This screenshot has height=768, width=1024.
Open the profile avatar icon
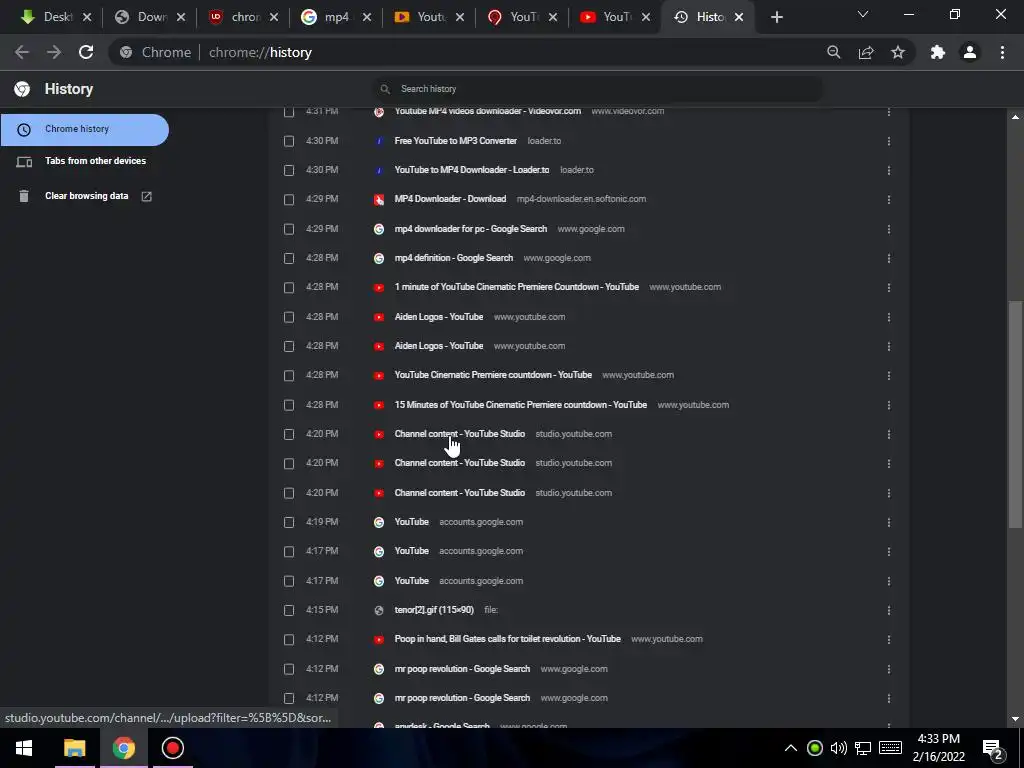click(970, 52)
